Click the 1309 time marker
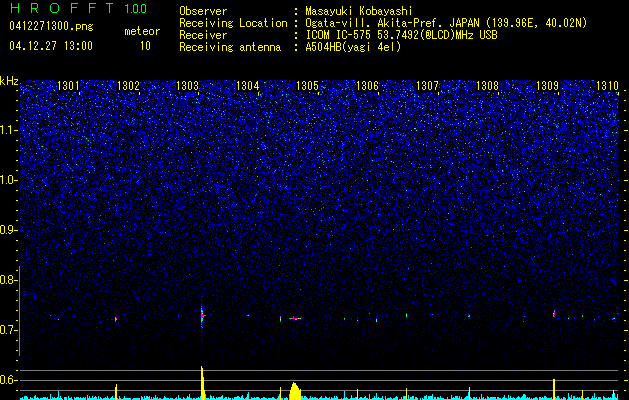This screenshot has height=400, width=629. point(547,86)
